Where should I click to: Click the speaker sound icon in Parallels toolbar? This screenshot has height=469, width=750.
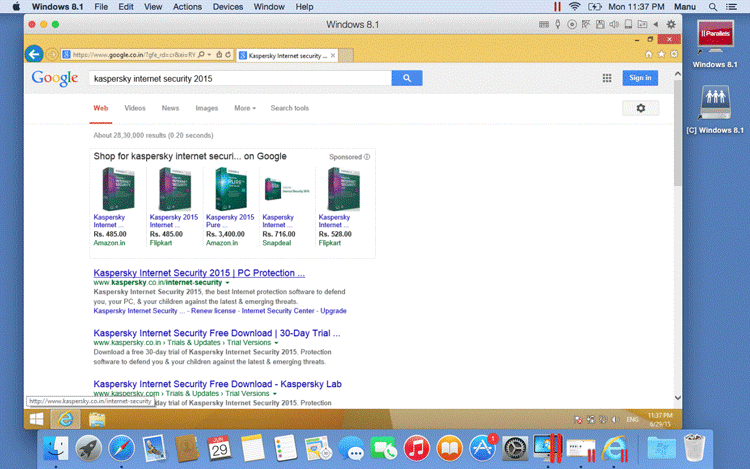point(614,24)
